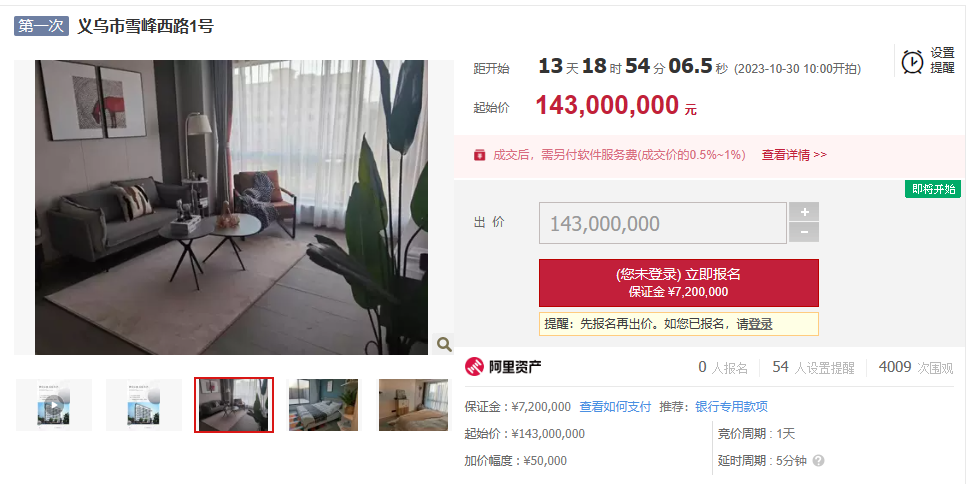This screenshot has width=966, height=484.
Task: Select the second building brochure thumbnail
Action: pos(144,405)
